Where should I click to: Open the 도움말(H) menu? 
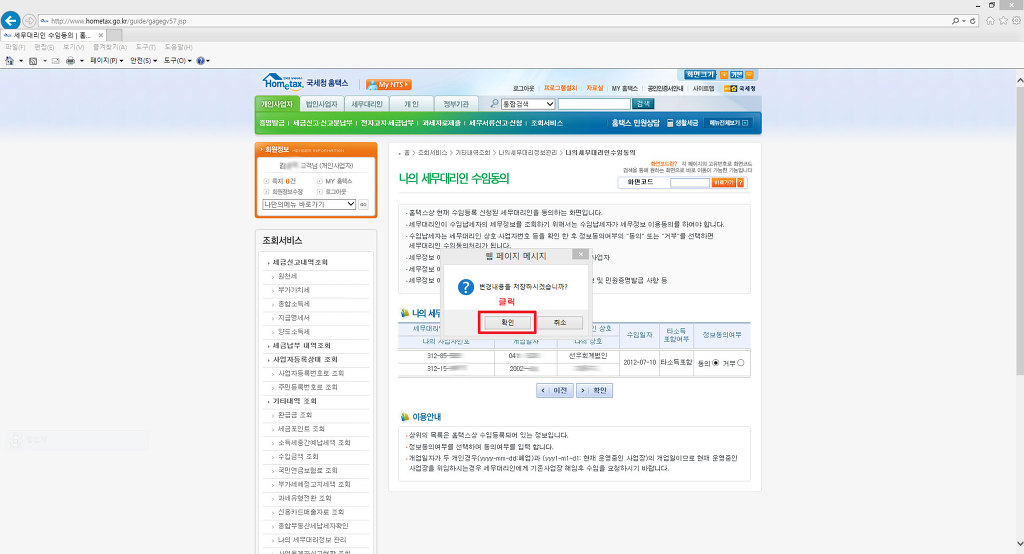[x=178, y=48]
